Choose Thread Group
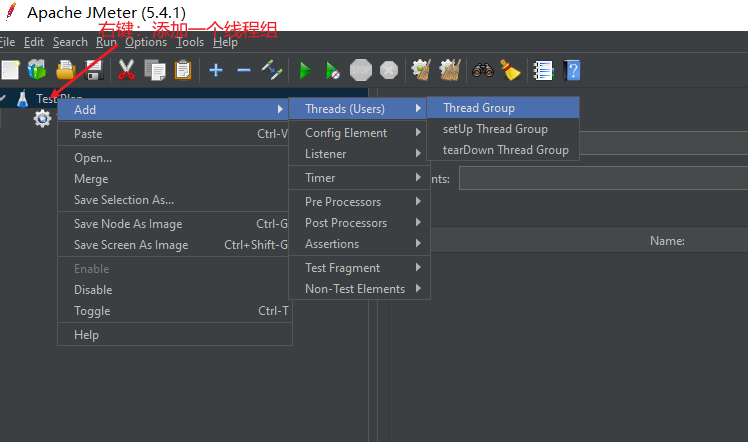The width and height of the screenshot is (748, 442). click(503, 108)
